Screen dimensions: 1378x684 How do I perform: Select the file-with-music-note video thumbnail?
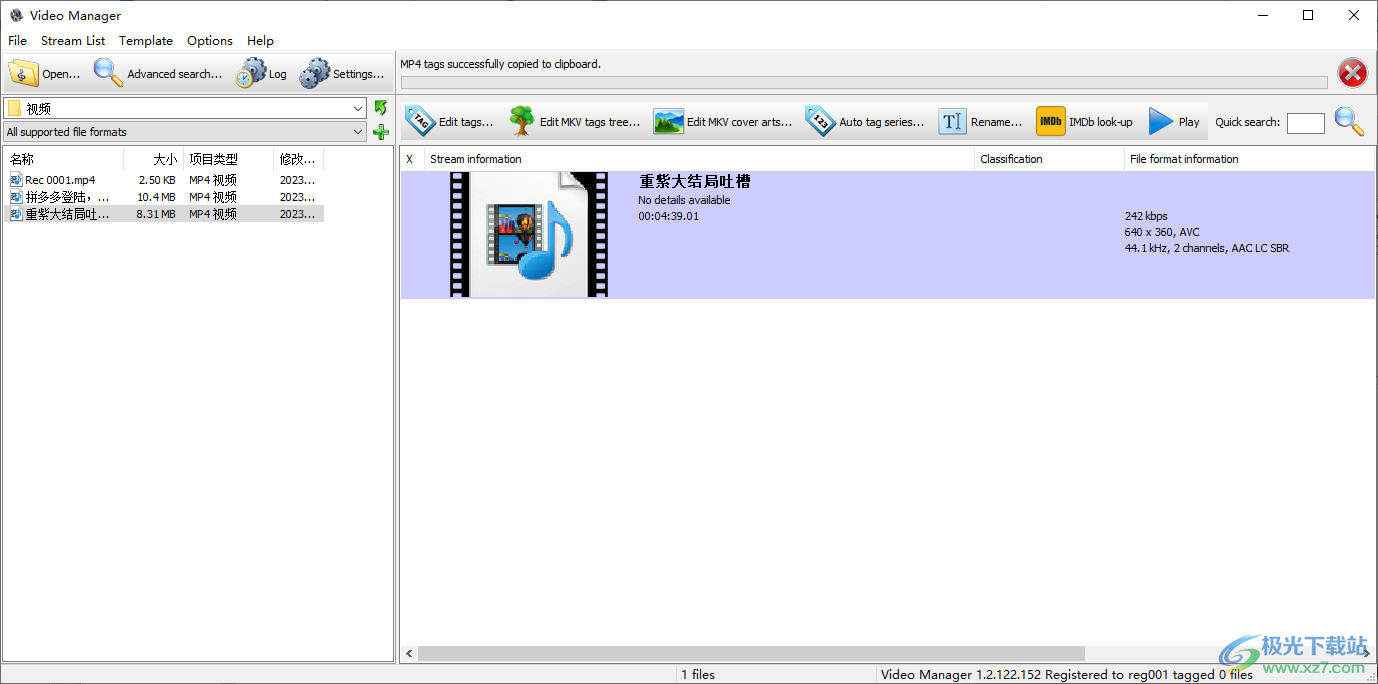click(529, 234)
